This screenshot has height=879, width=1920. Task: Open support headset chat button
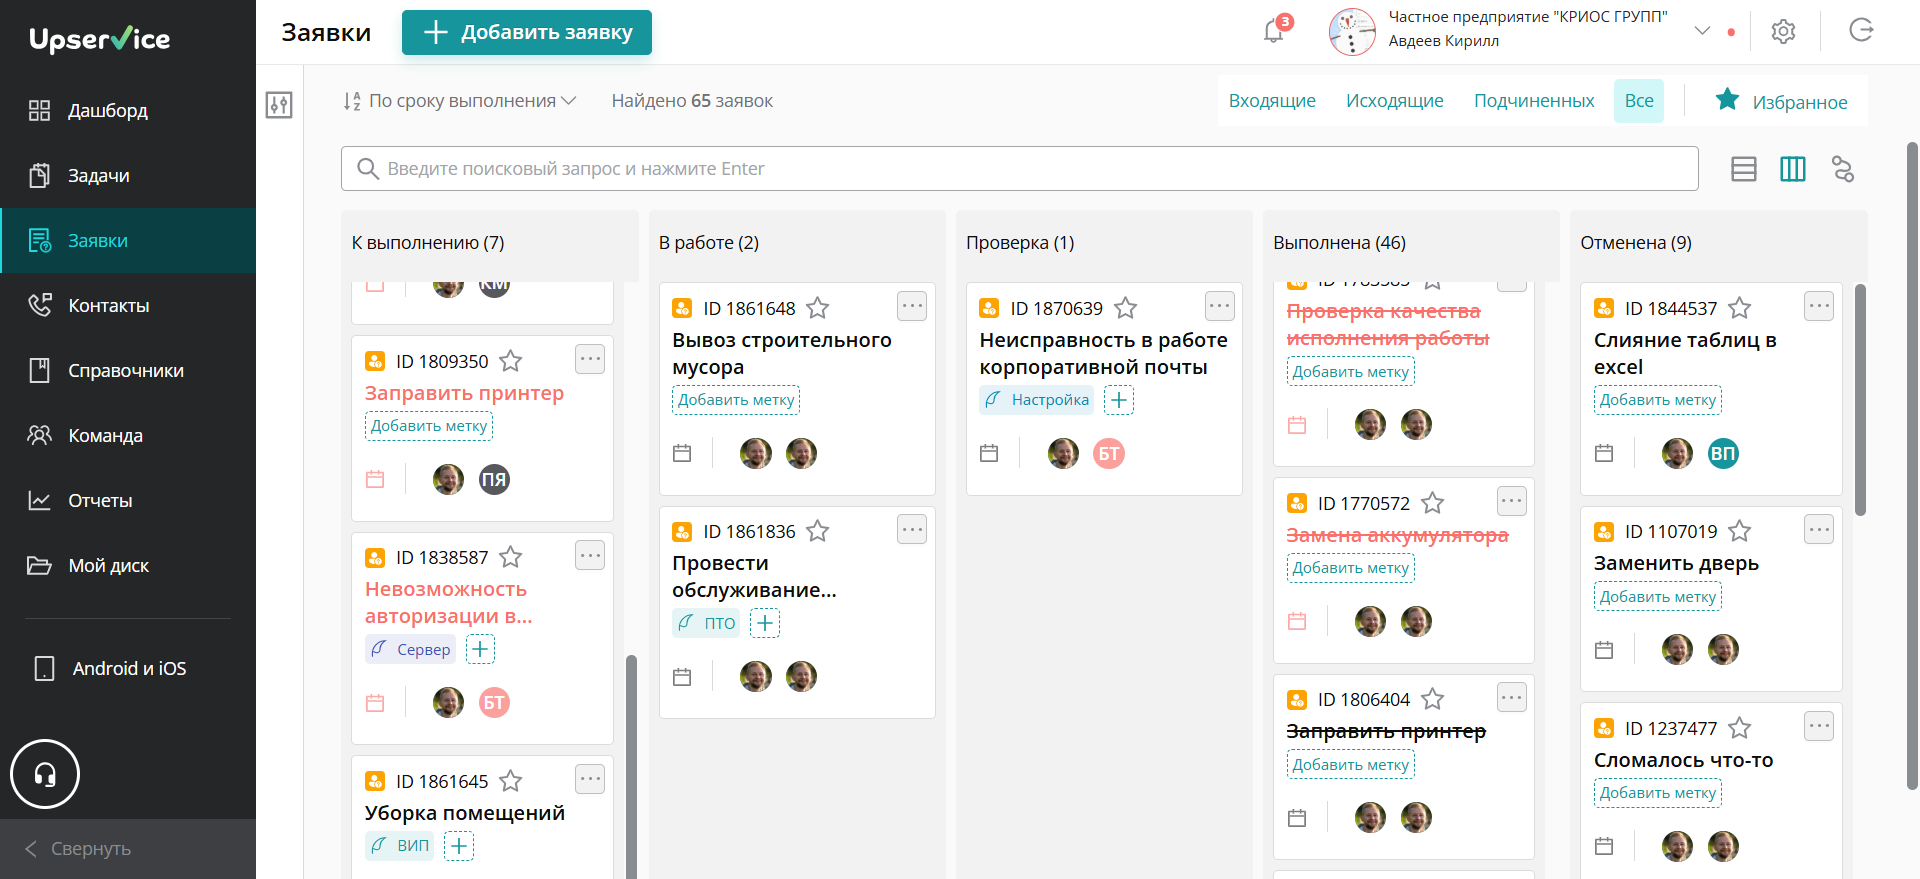pos(45,774)
